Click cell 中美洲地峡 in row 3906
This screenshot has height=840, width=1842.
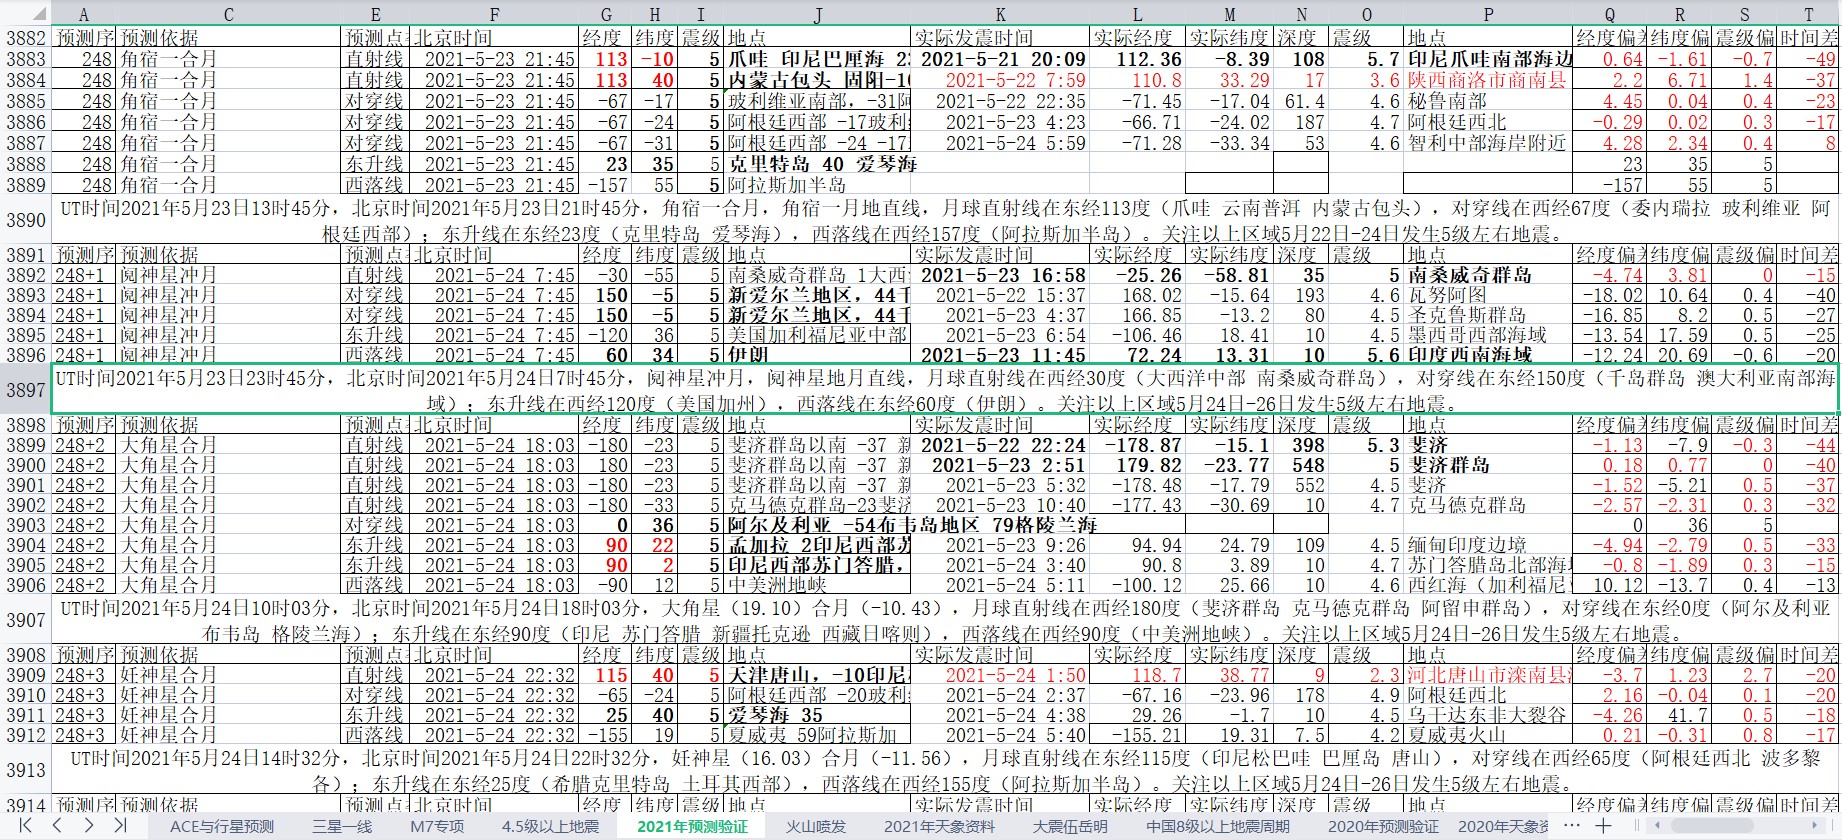[817, 585]
